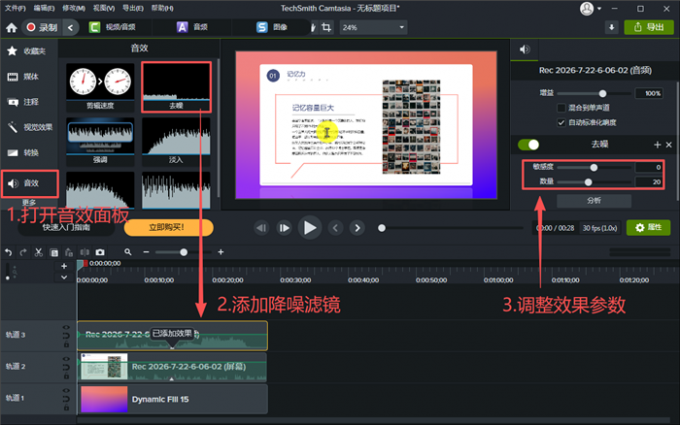Select the crop tool on canvas toolbar

327,27
